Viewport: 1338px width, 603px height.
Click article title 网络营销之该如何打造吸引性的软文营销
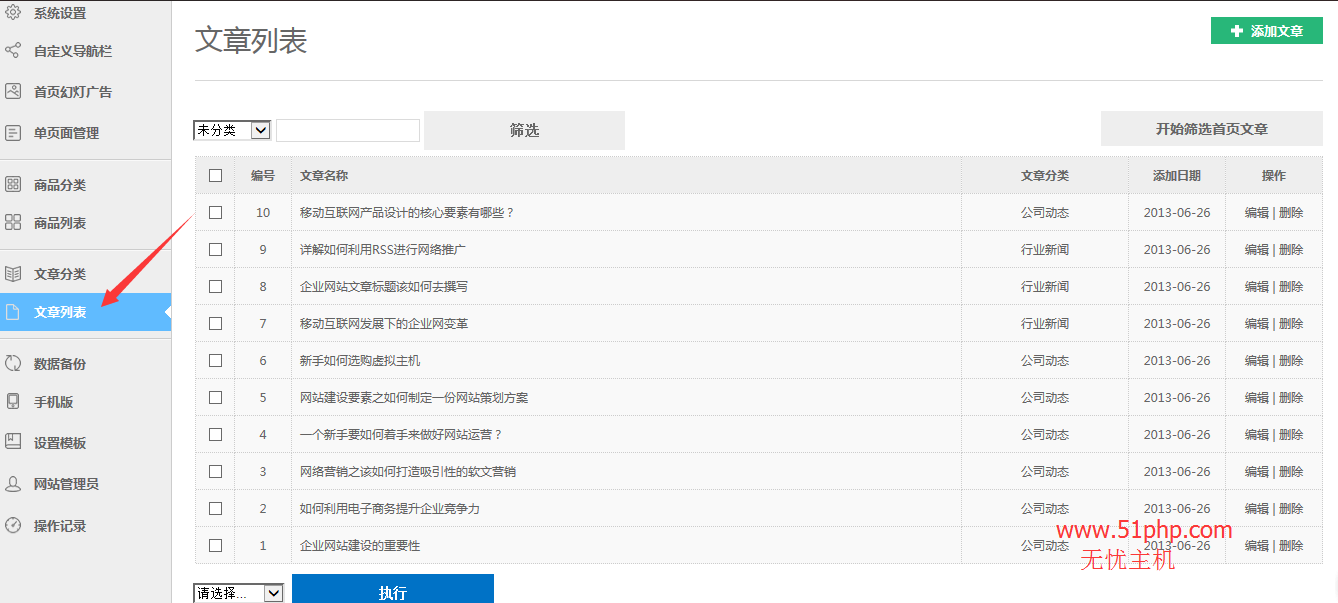[x=408, y=471]
